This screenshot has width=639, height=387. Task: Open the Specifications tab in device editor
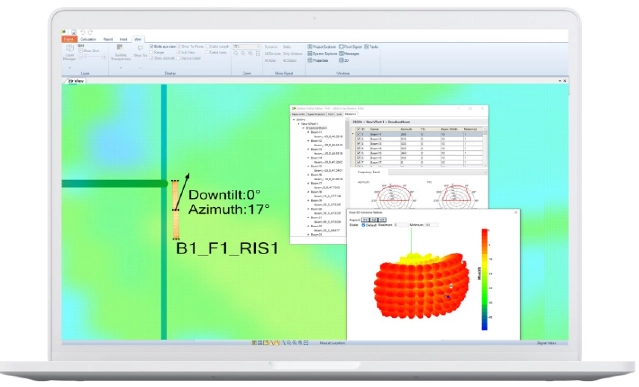pos(316,114)
